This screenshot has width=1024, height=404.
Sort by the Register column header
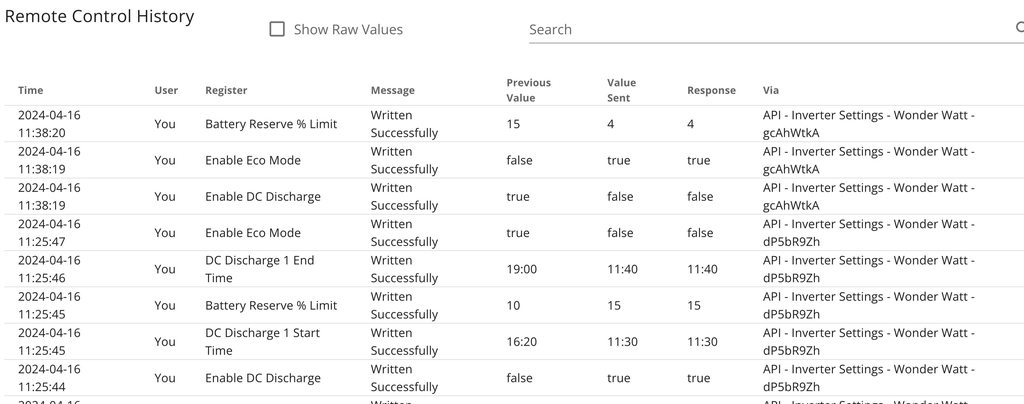click(x=226, y=91)
